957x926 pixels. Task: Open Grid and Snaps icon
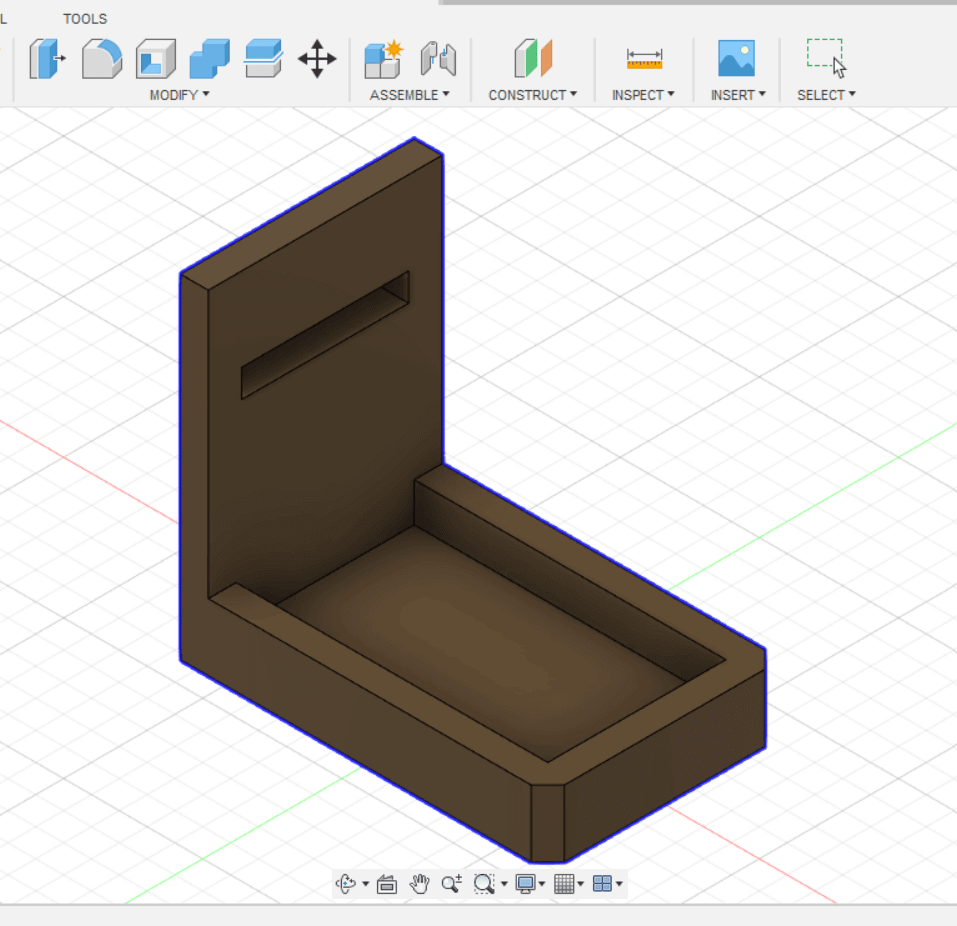[564, 884]
